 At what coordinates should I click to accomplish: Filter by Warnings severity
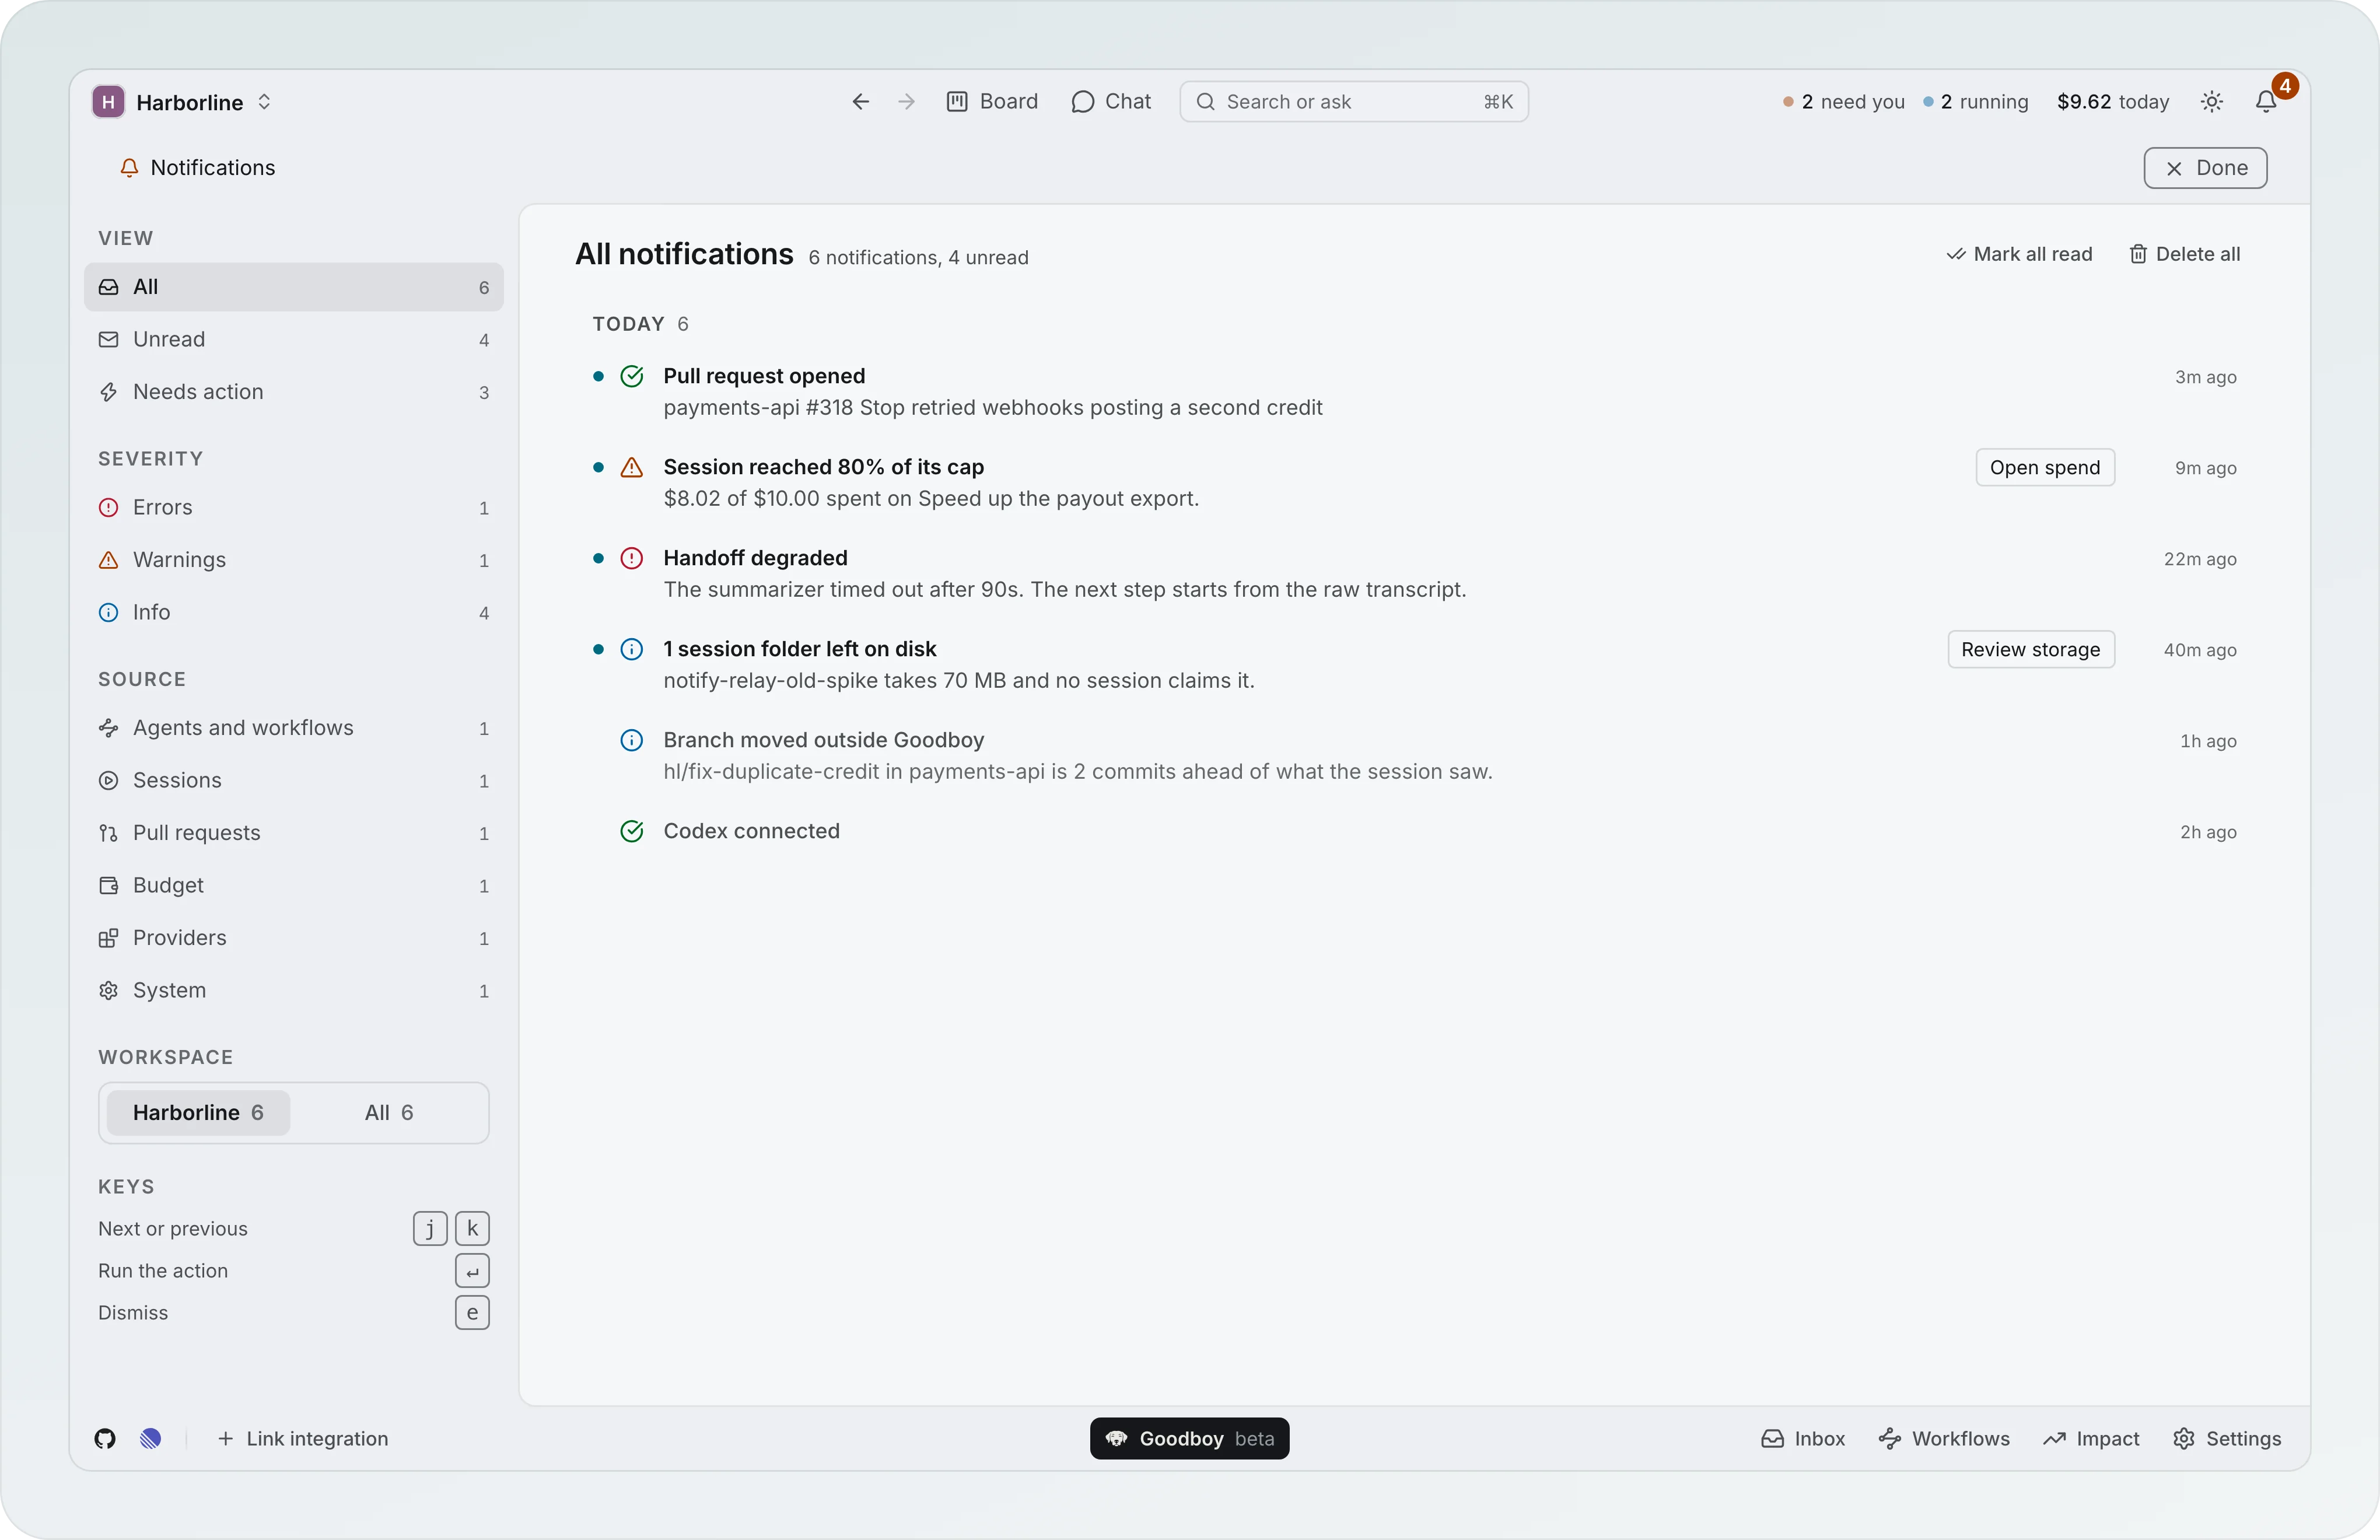pos(294,560)
